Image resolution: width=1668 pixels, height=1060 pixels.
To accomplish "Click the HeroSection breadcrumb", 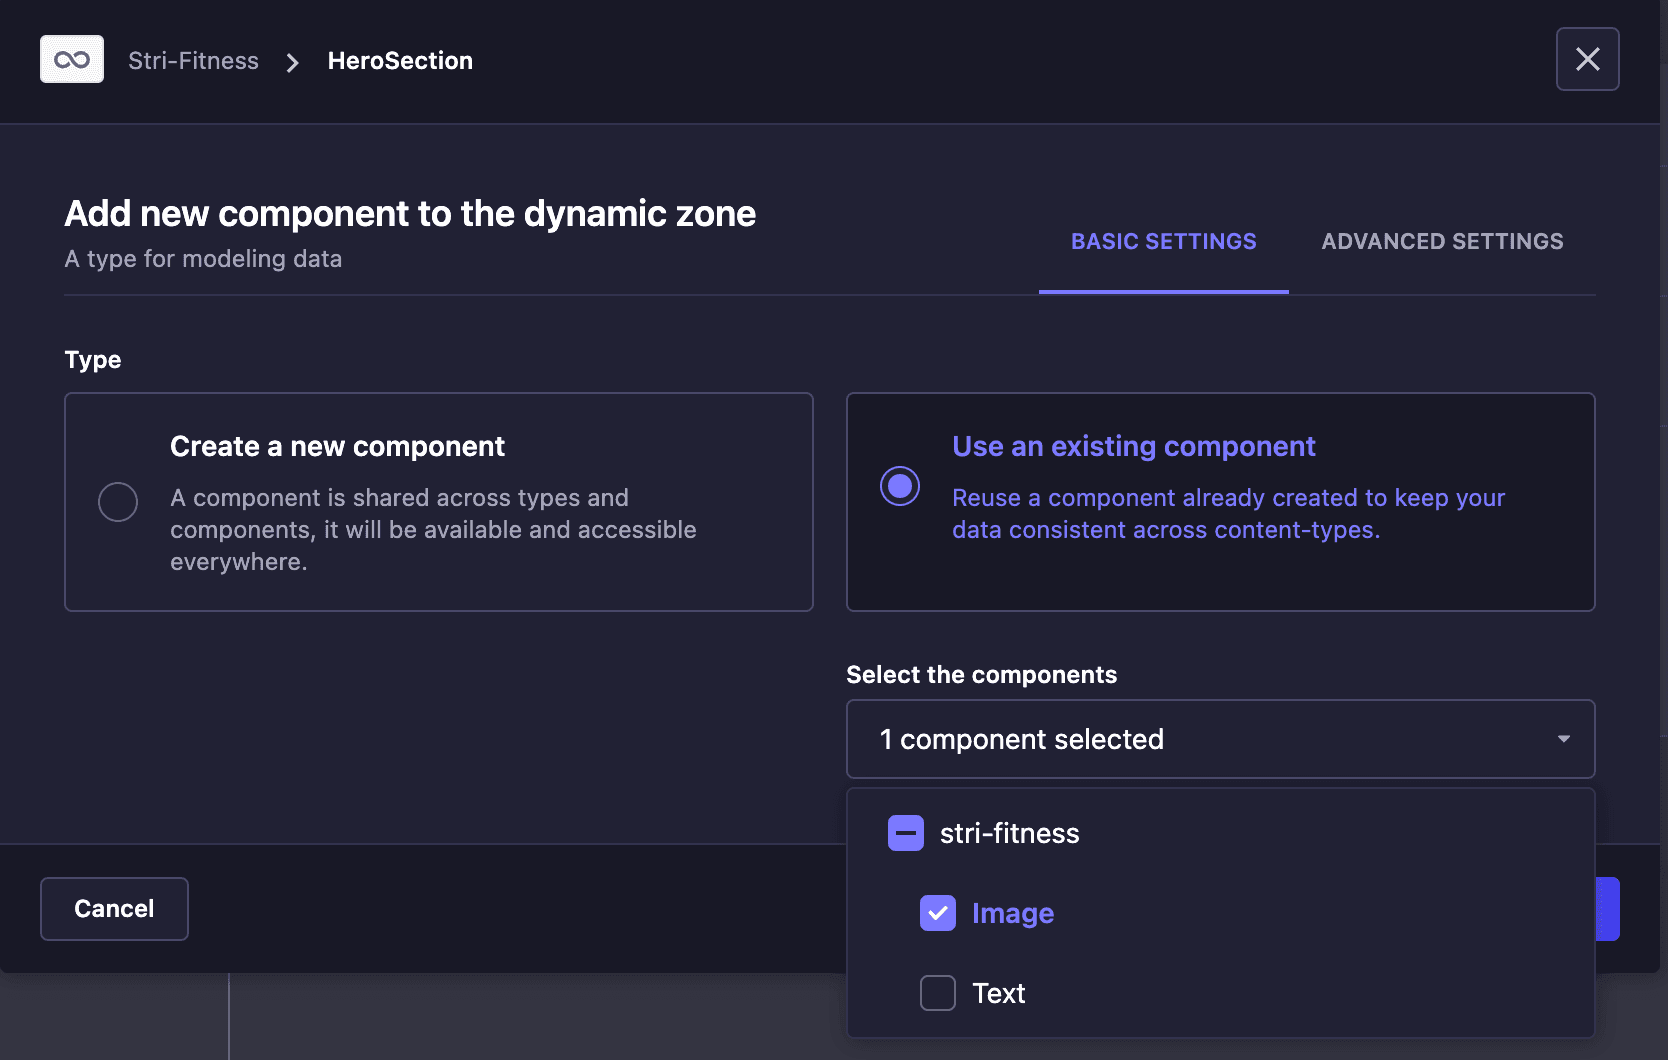I will (x=400, y=61).
